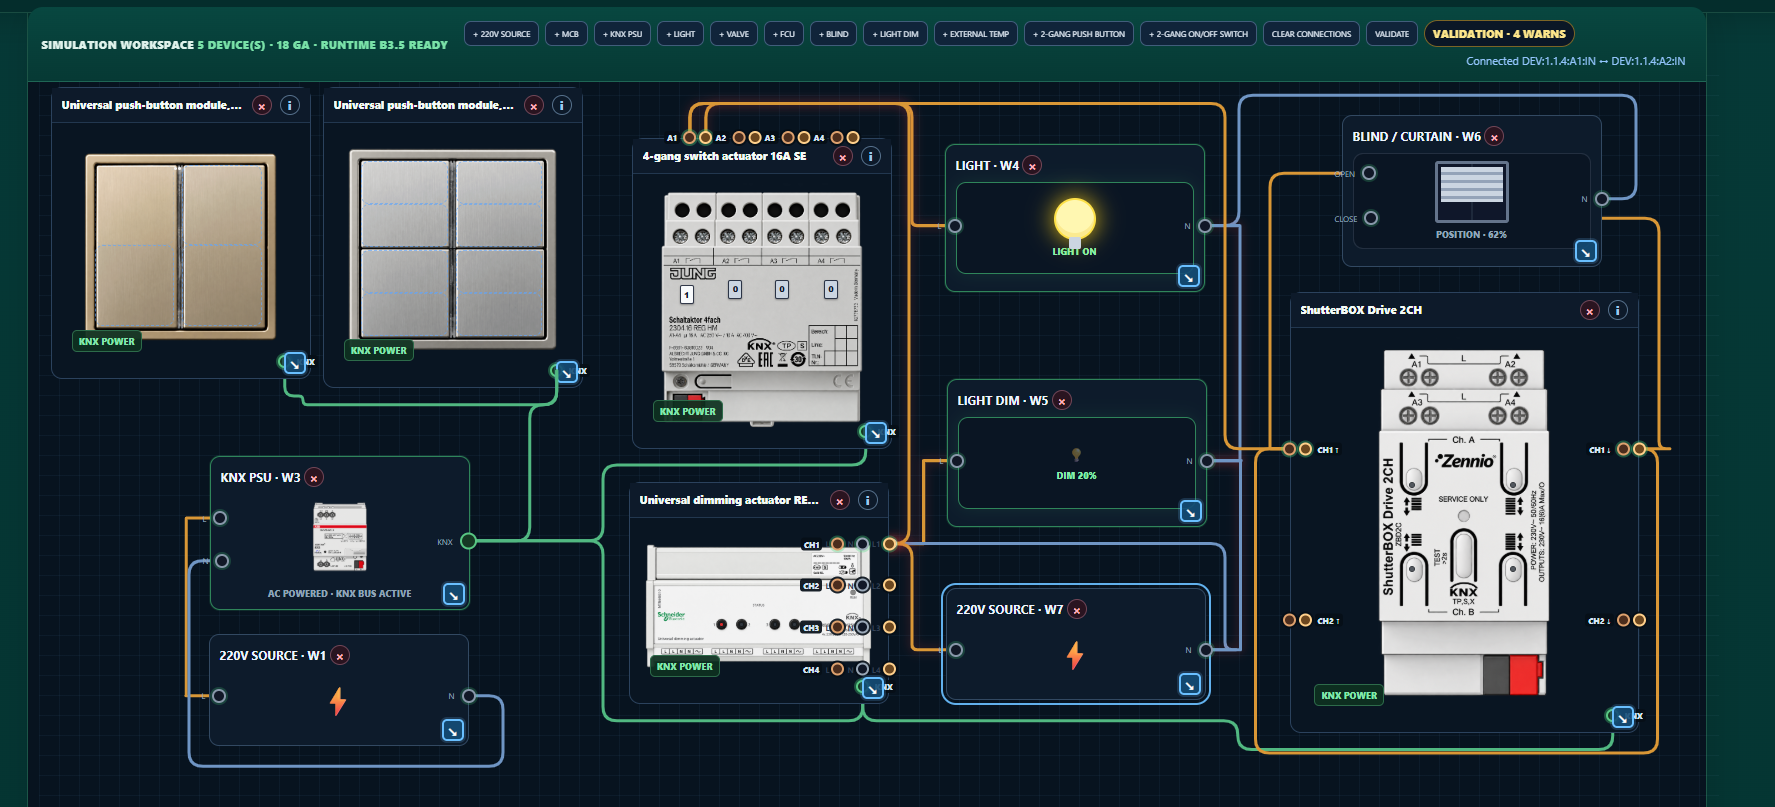The width and height of the screenshot is (1775, 807).
Task: Open info for 4-gang switch actuator
Action: (871, 156)
